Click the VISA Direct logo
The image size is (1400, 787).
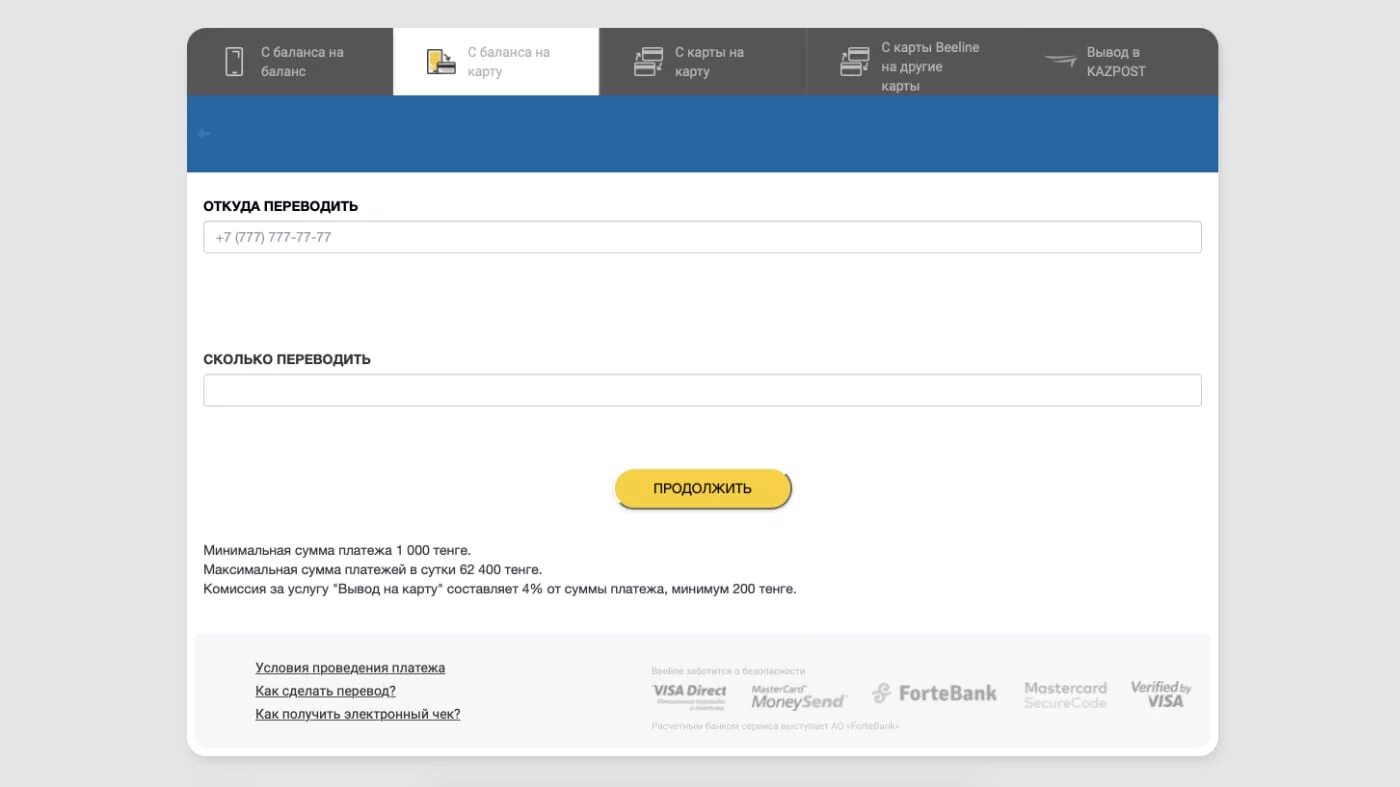(689, 695)
